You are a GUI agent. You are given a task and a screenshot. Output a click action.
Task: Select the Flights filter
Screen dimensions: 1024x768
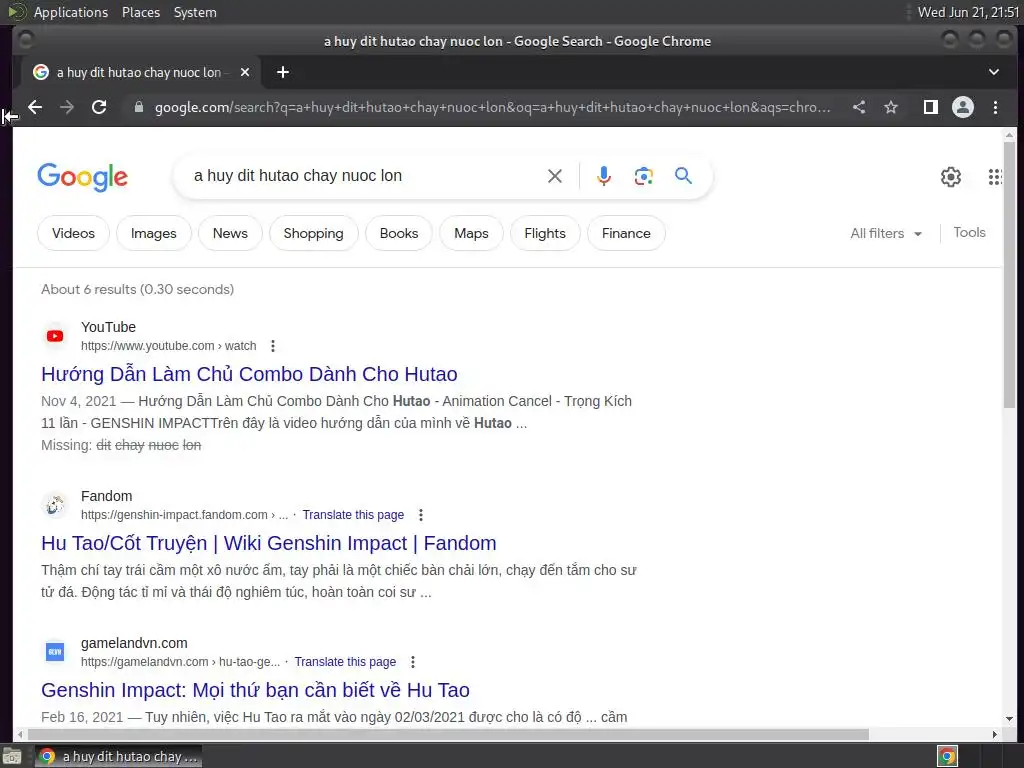pos(545,233)
